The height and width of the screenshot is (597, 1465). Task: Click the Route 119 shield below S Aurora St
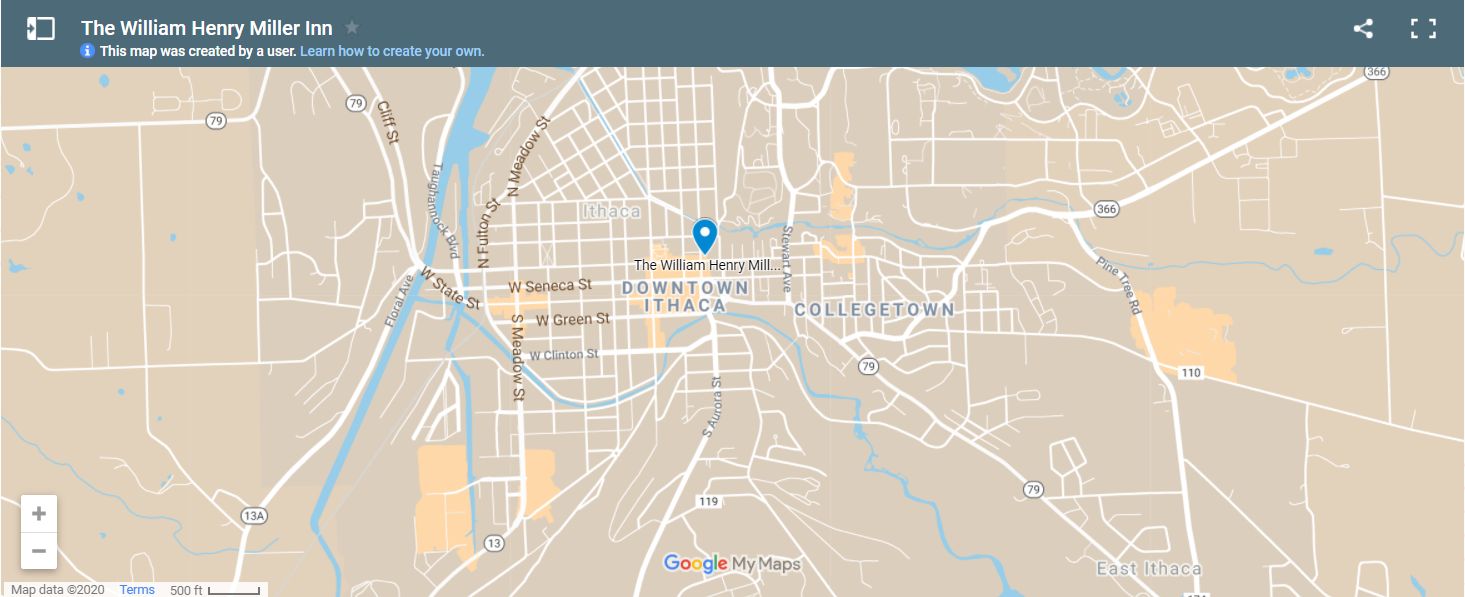pyautogui.click(x=709, y=501)
